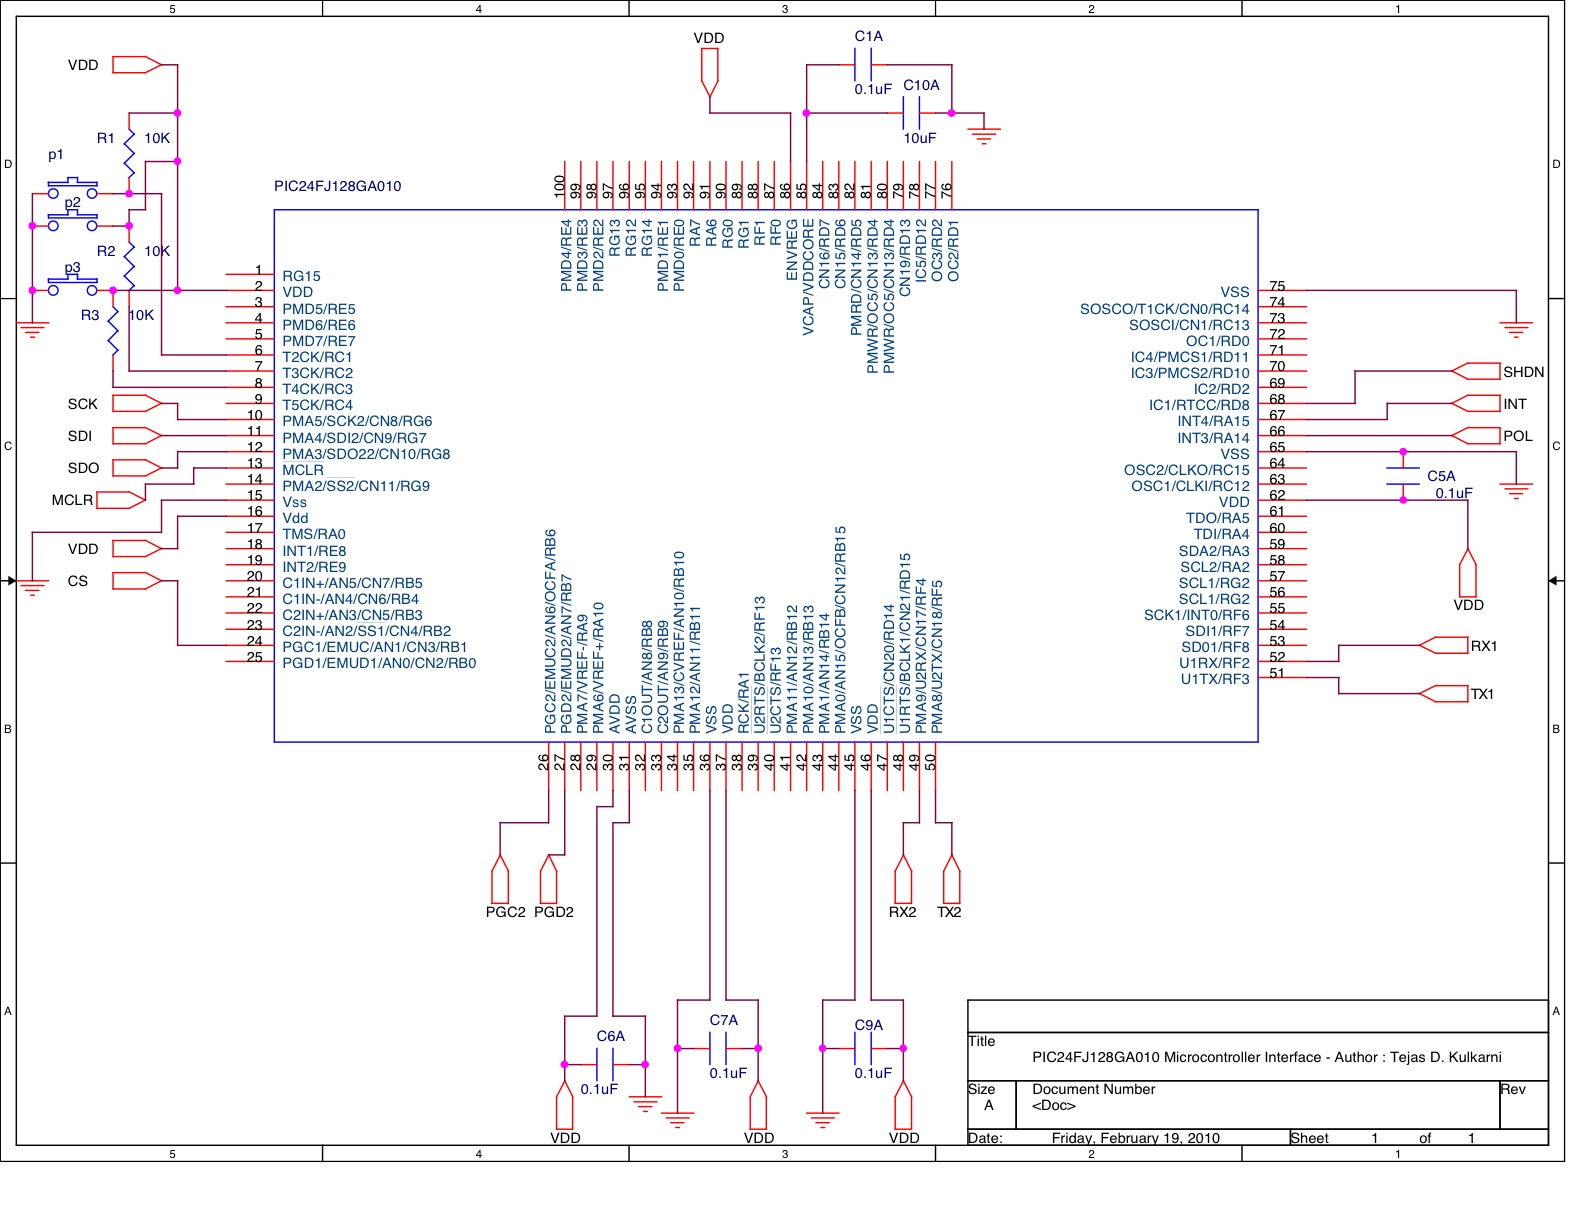Click the VCAP/VDDCORE pin label

click(x=808, y=277)
